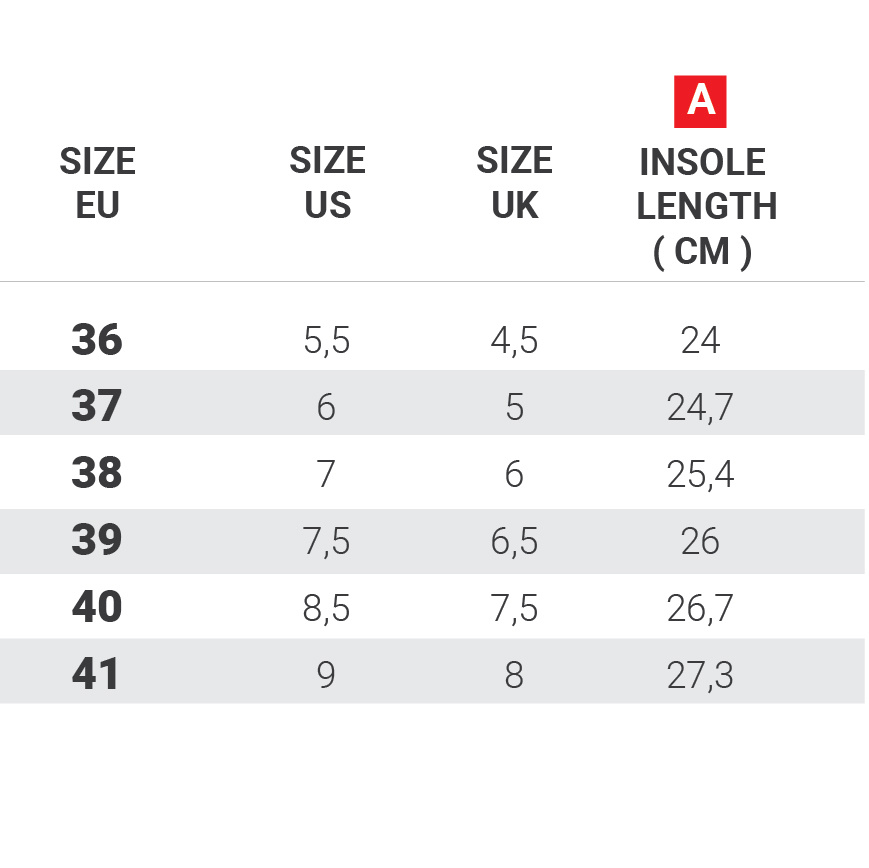Select EU size 37 row label
869x868 pixels.
pyautogui.click(x=97, y=406)
